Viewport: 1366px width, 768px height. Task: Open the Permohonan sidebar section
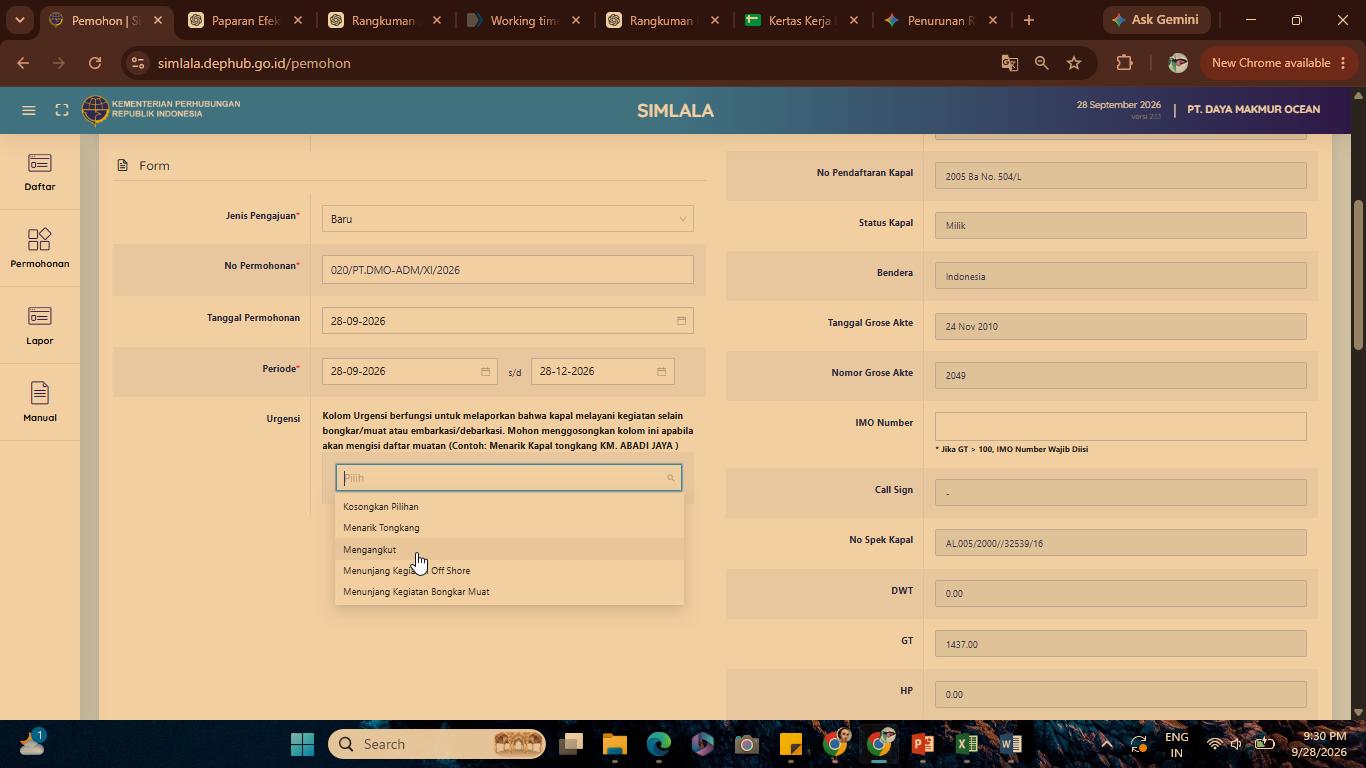pyautogui.click(x=40, y=249)
